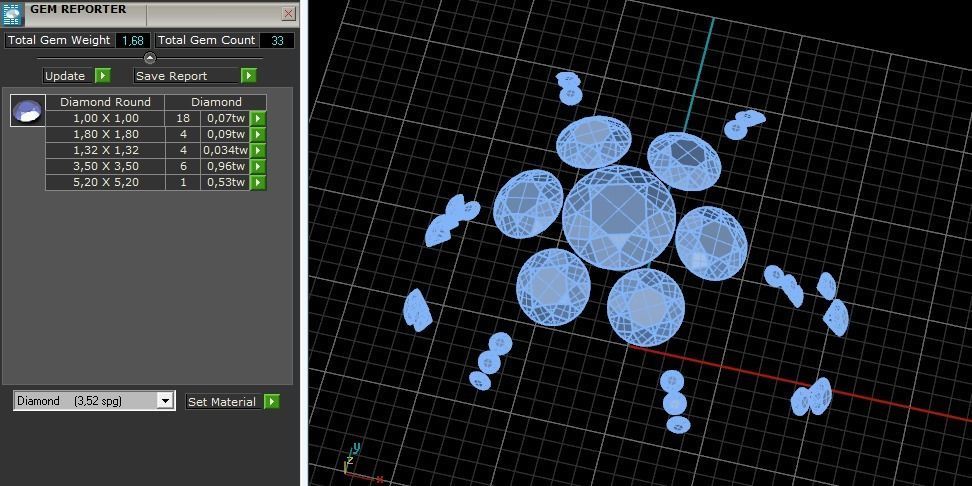The image size is (972, 486).
Task: Click green arrow on the 0,034tw row
Action: click(x=258, y=151)
